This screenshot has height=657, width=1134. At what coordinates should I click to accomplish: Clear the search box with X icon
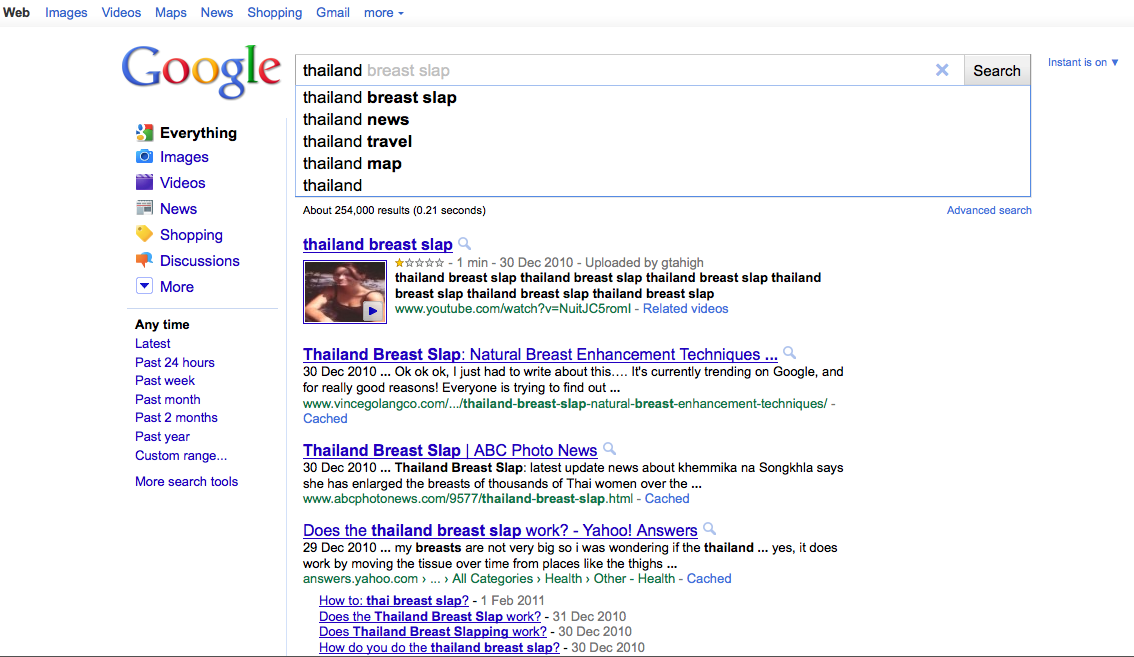coord(942,70)
